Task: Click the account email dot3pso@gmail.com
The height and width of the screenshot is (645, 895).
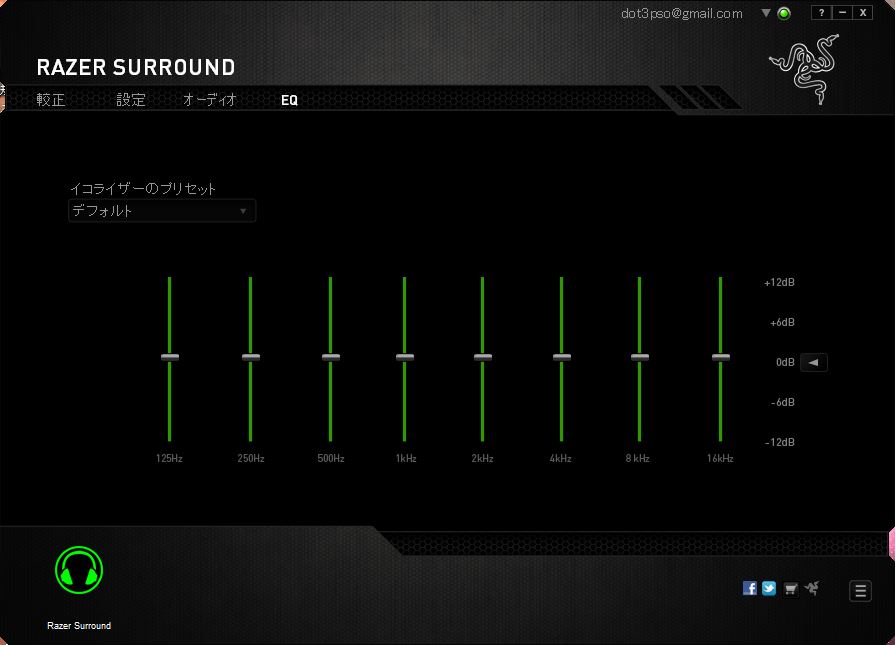Action: coord(682,14)
